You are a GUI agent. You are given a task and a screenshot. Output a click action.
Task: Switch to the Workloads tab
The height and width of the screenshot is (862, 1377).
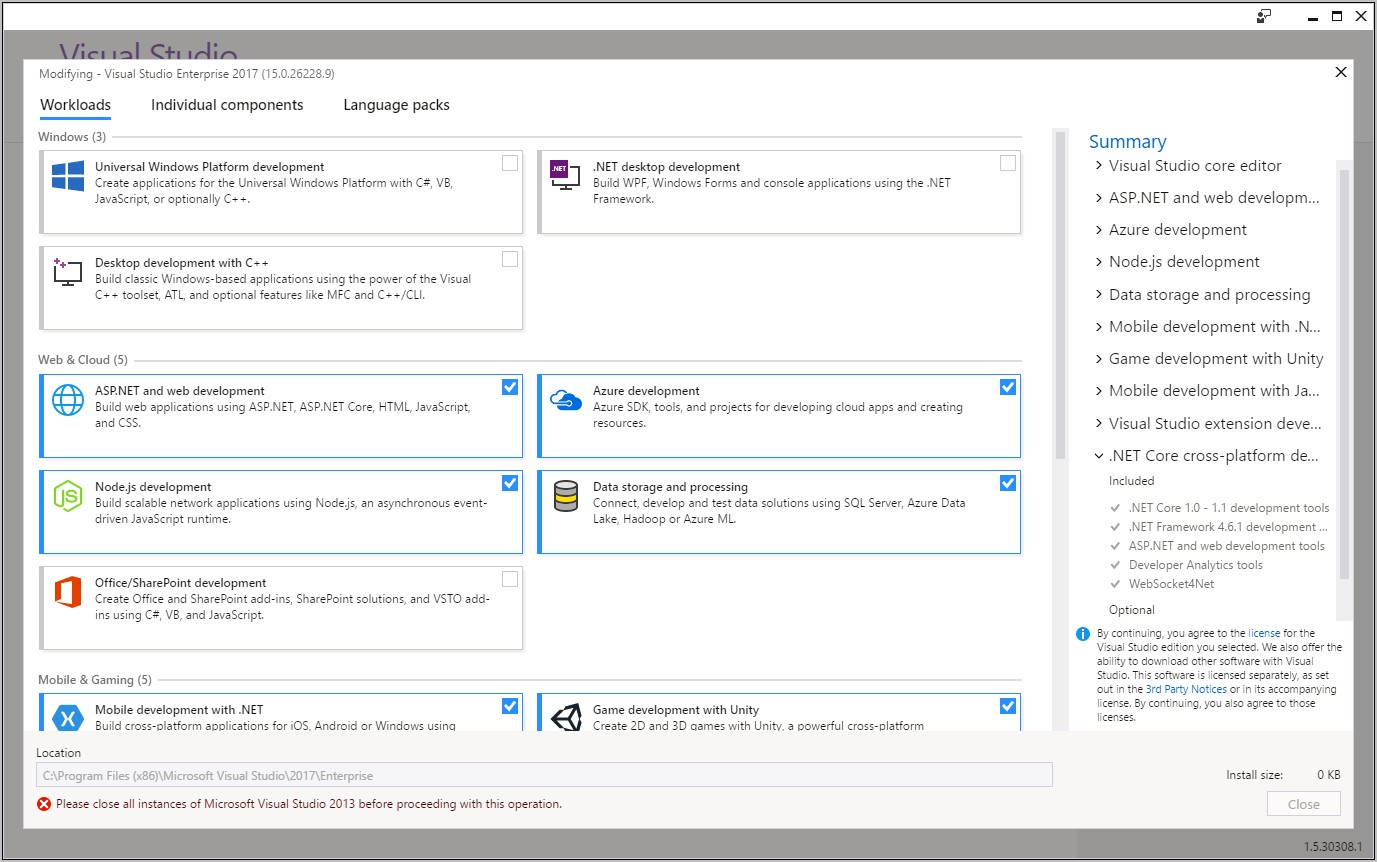[x=75, y=105]
